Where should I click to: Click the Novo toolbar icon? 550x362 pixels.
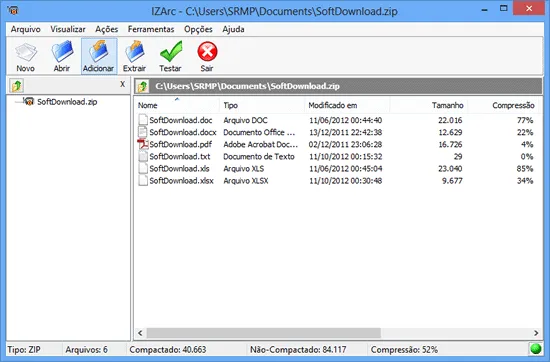point(26,56)
